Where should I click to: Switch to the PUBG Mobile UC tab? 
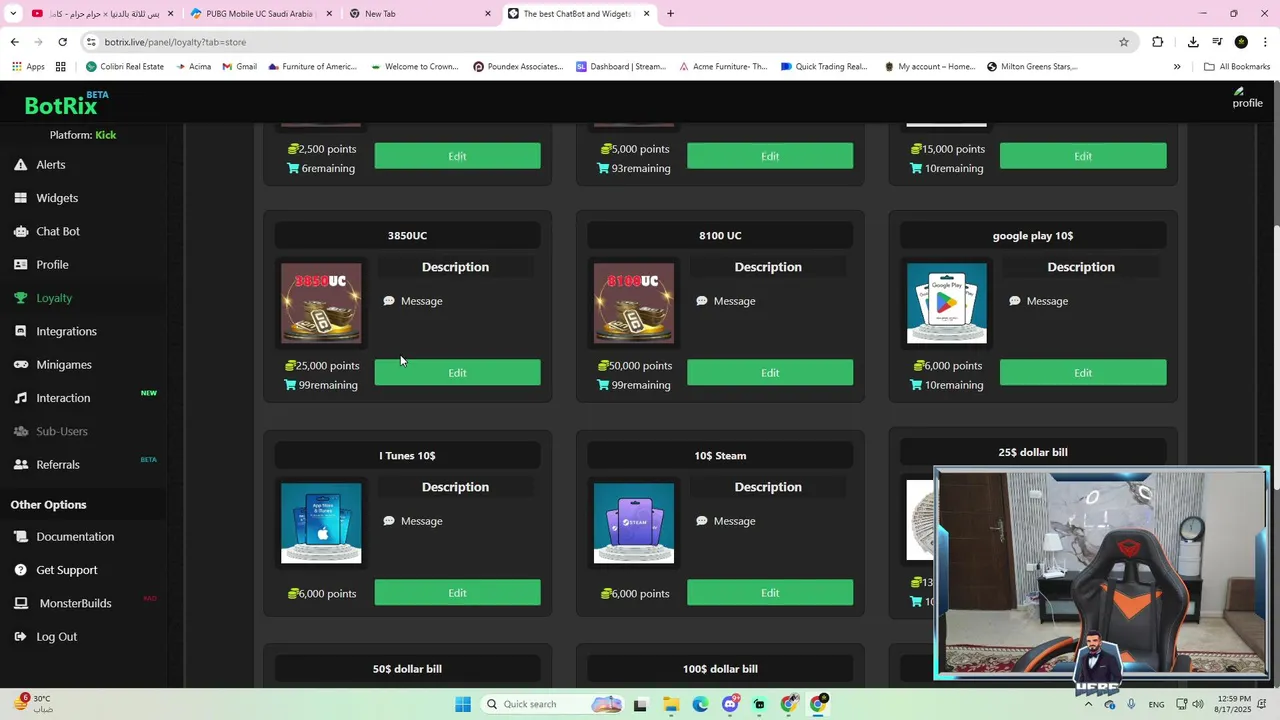pos(260,14)
